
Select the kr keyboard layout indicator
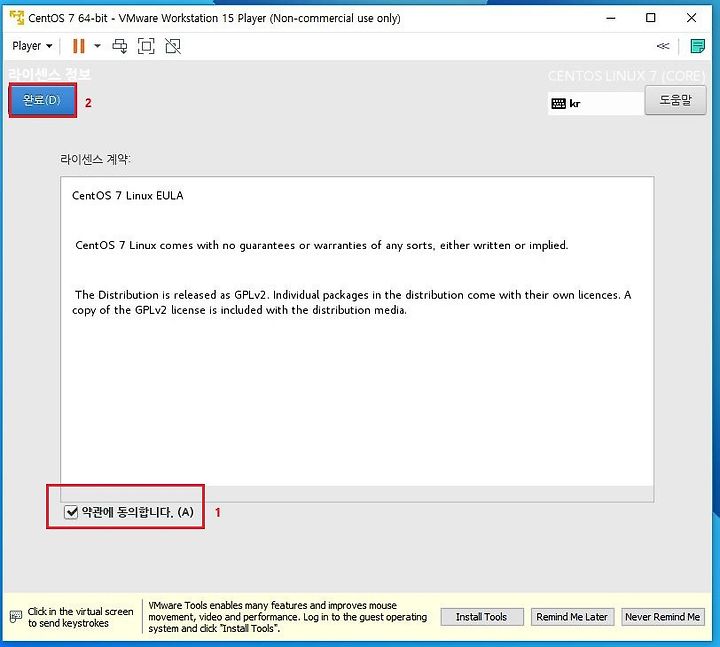pos(596,103)
